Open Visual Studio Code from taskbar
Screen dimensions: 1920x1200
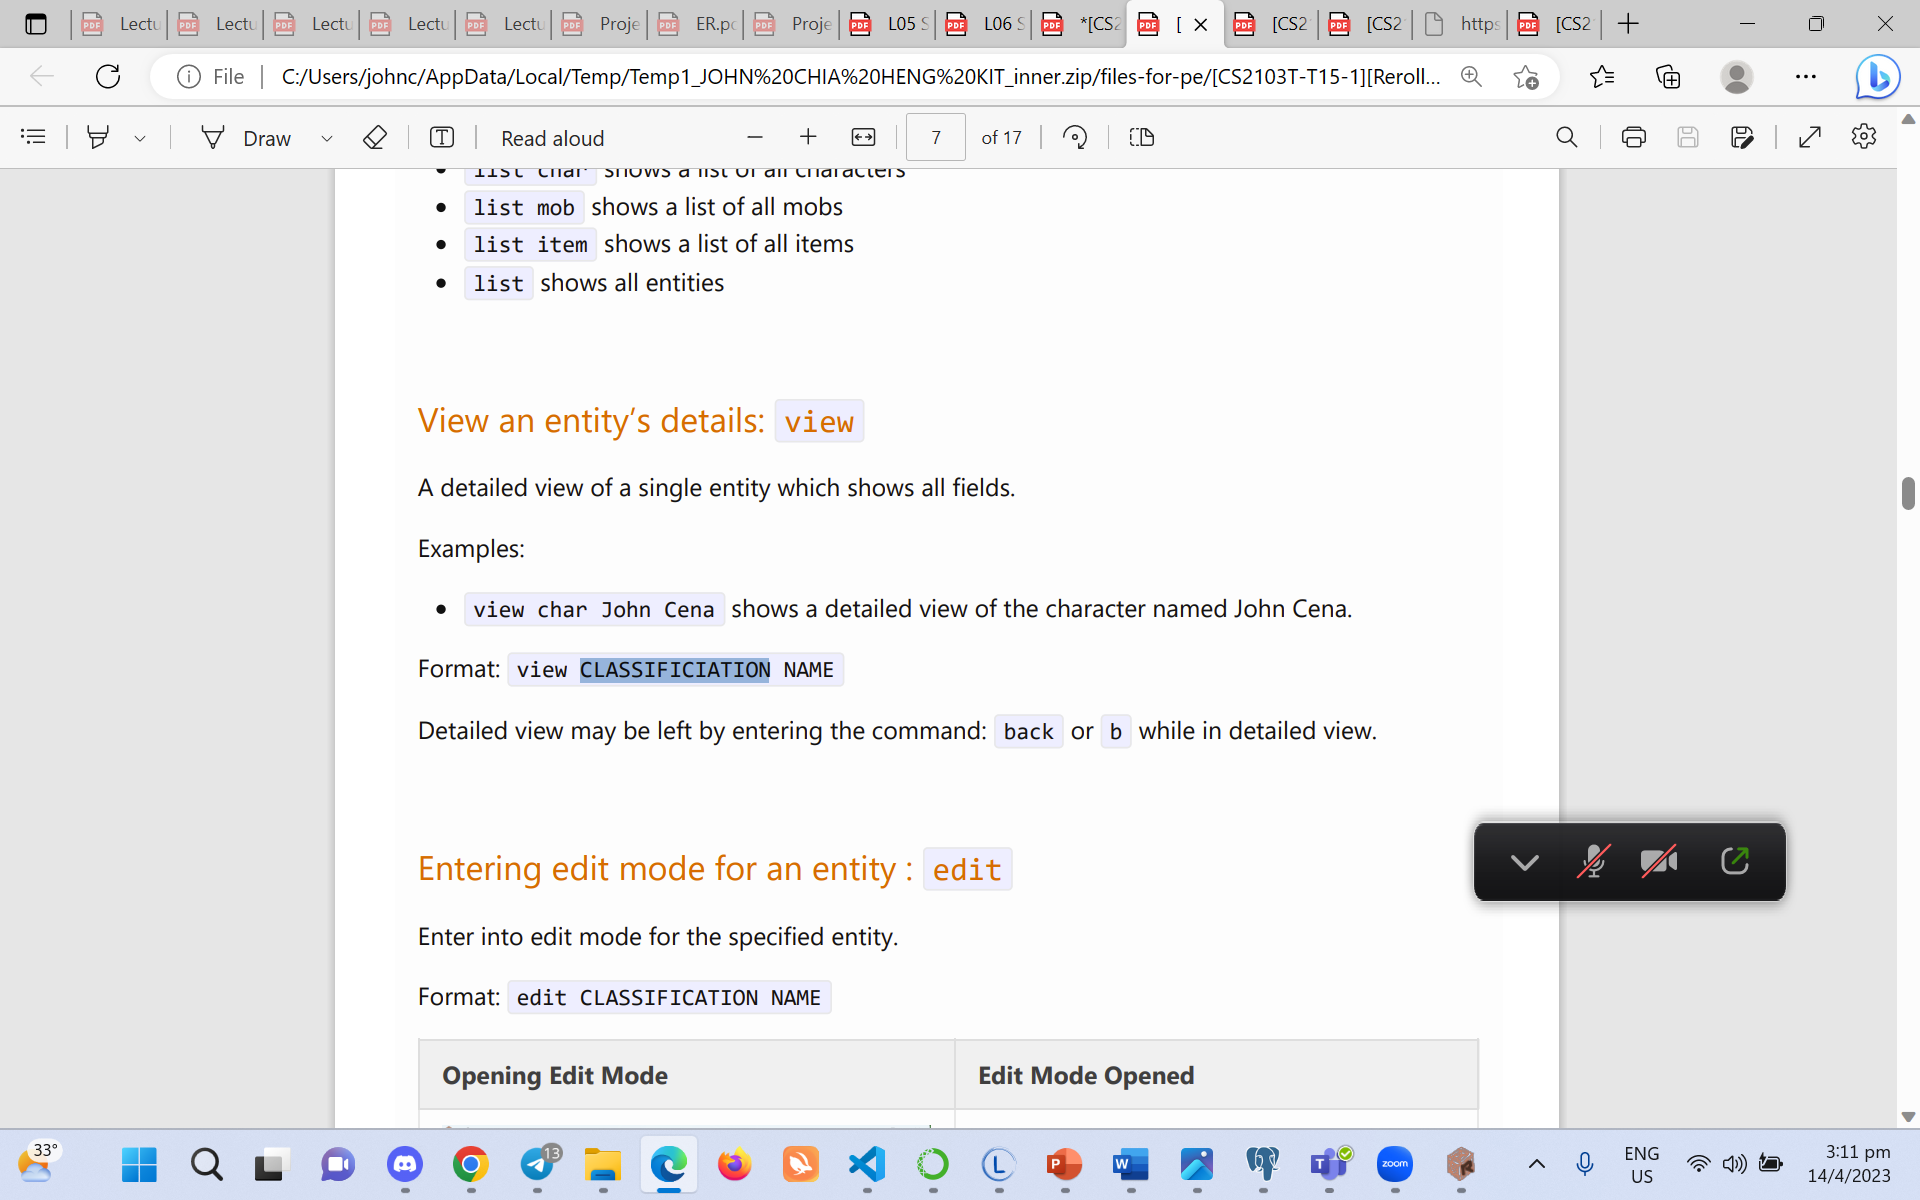click(x=866, y=1164)
